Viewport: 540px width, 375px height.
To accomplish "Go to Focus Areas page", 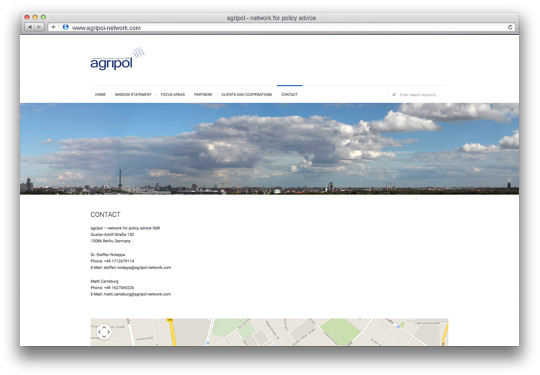I will tap(173, 94).
